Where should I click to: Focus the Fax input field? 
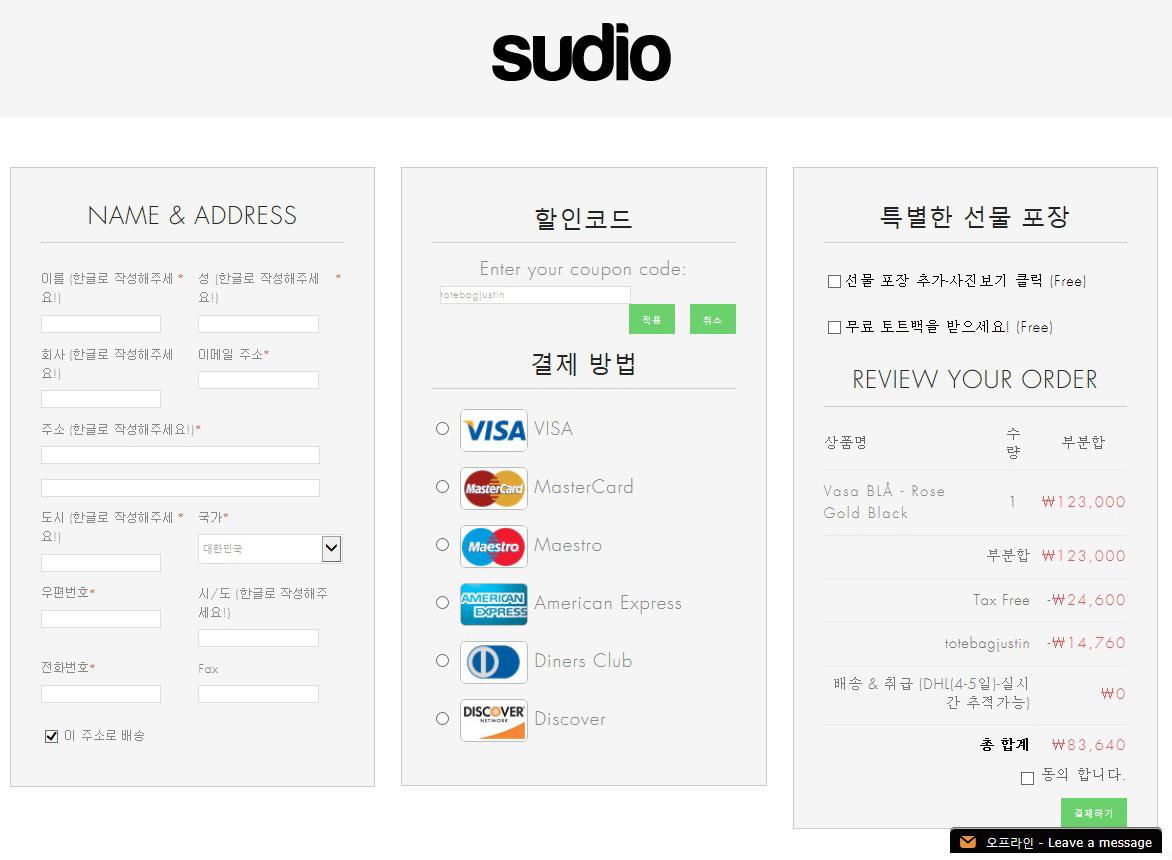[258, 694]
